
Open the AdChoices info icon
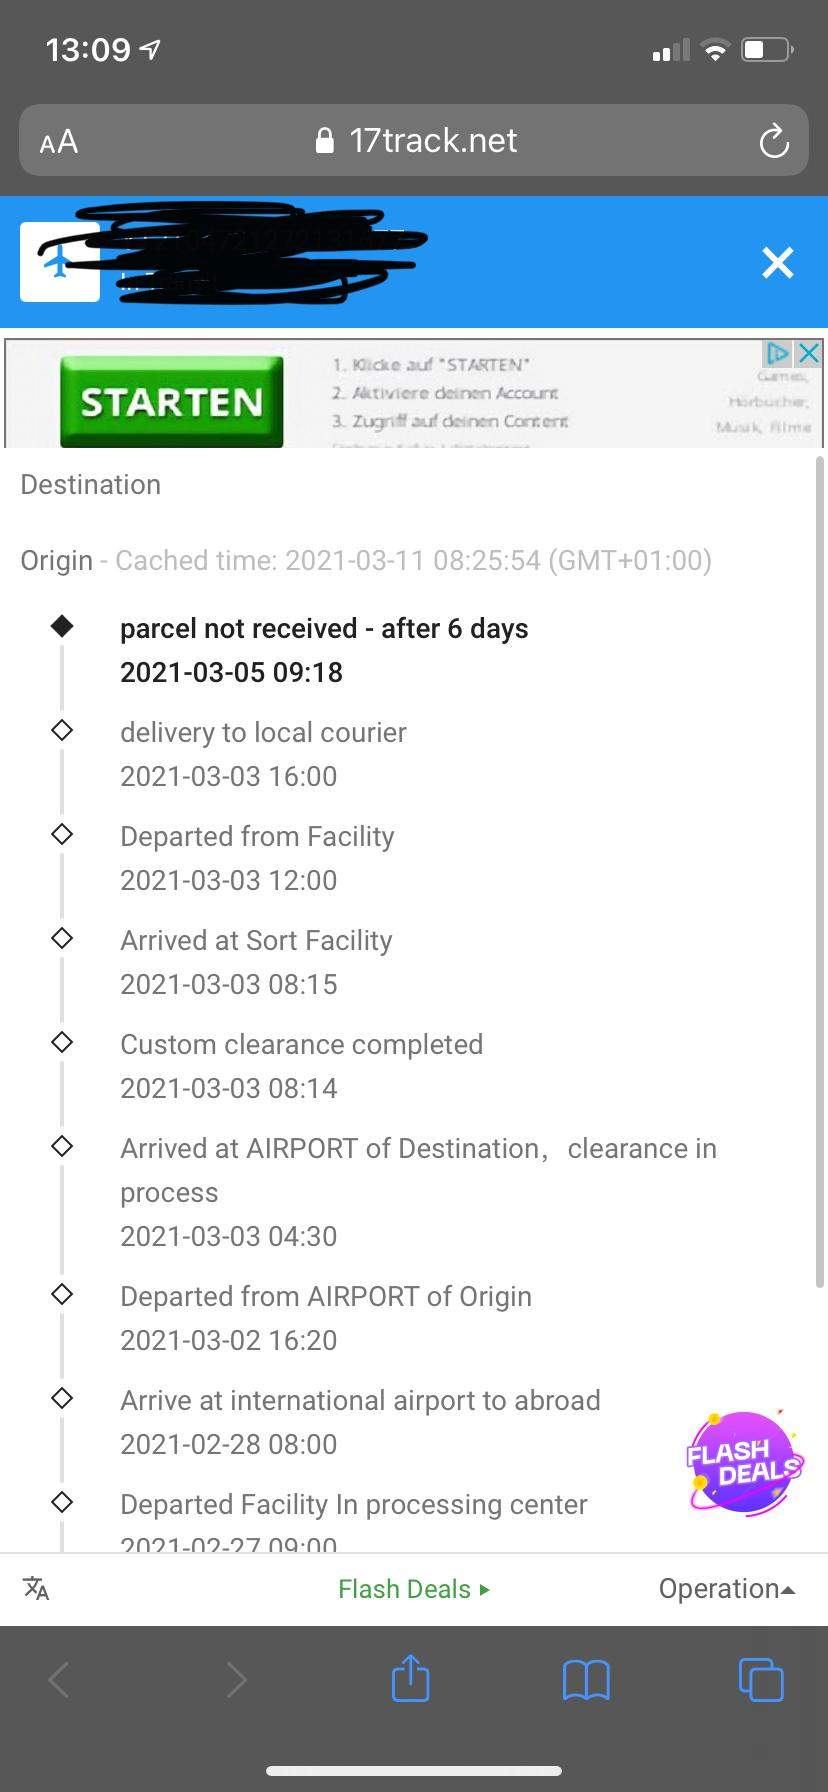[778, 353]
